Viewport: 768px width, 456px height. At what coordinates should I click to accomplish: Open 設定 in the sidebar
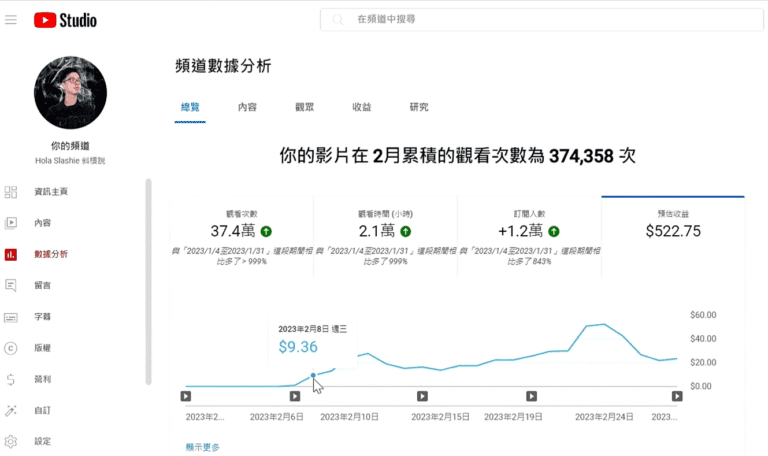click(43, 441)
